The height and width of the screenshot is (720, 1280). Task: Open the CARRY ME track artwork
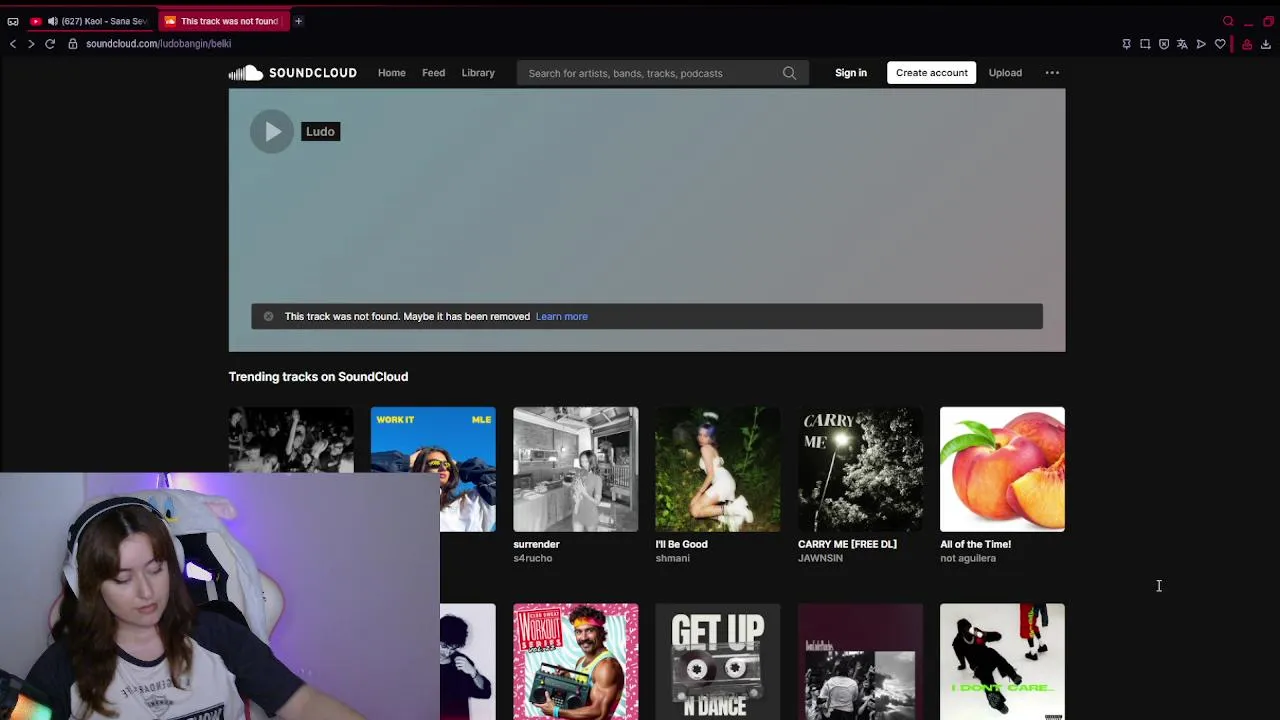pyautogui.click(x=860, y=469)
